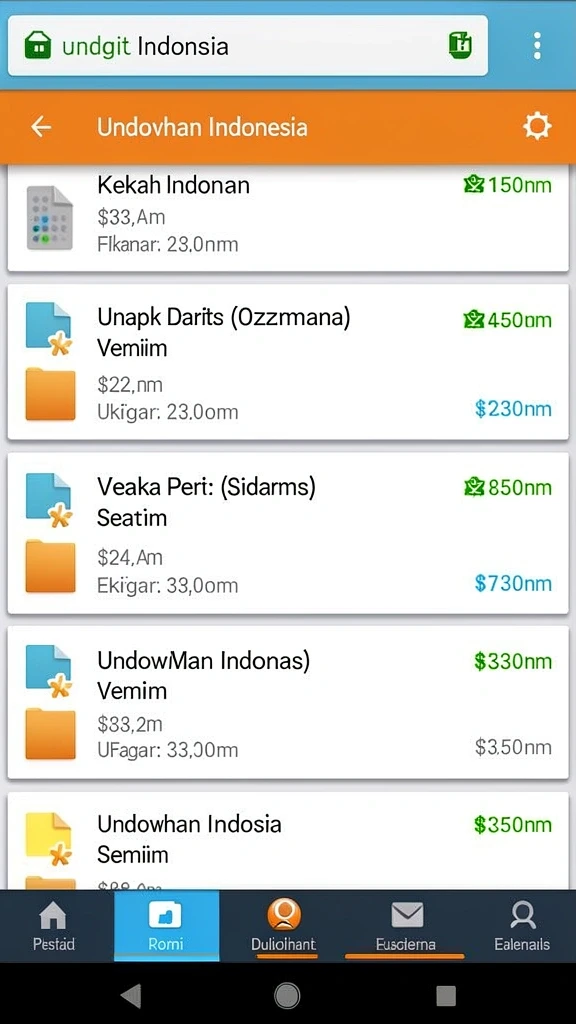The image size is (576, 1024).
Task: Click the $730nm blue price link
Action: [513, 583]
